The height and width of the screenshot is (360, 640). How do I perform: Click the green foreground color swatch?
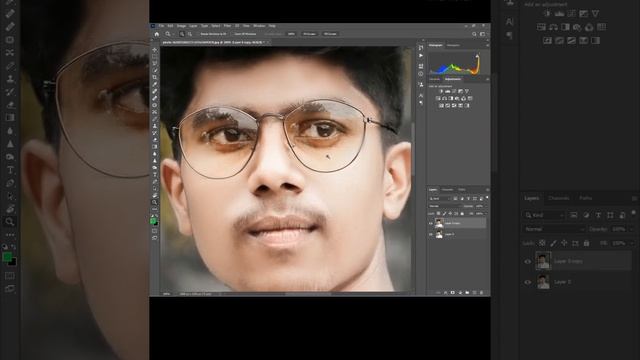pyautogui.click(x=153, y=220)
